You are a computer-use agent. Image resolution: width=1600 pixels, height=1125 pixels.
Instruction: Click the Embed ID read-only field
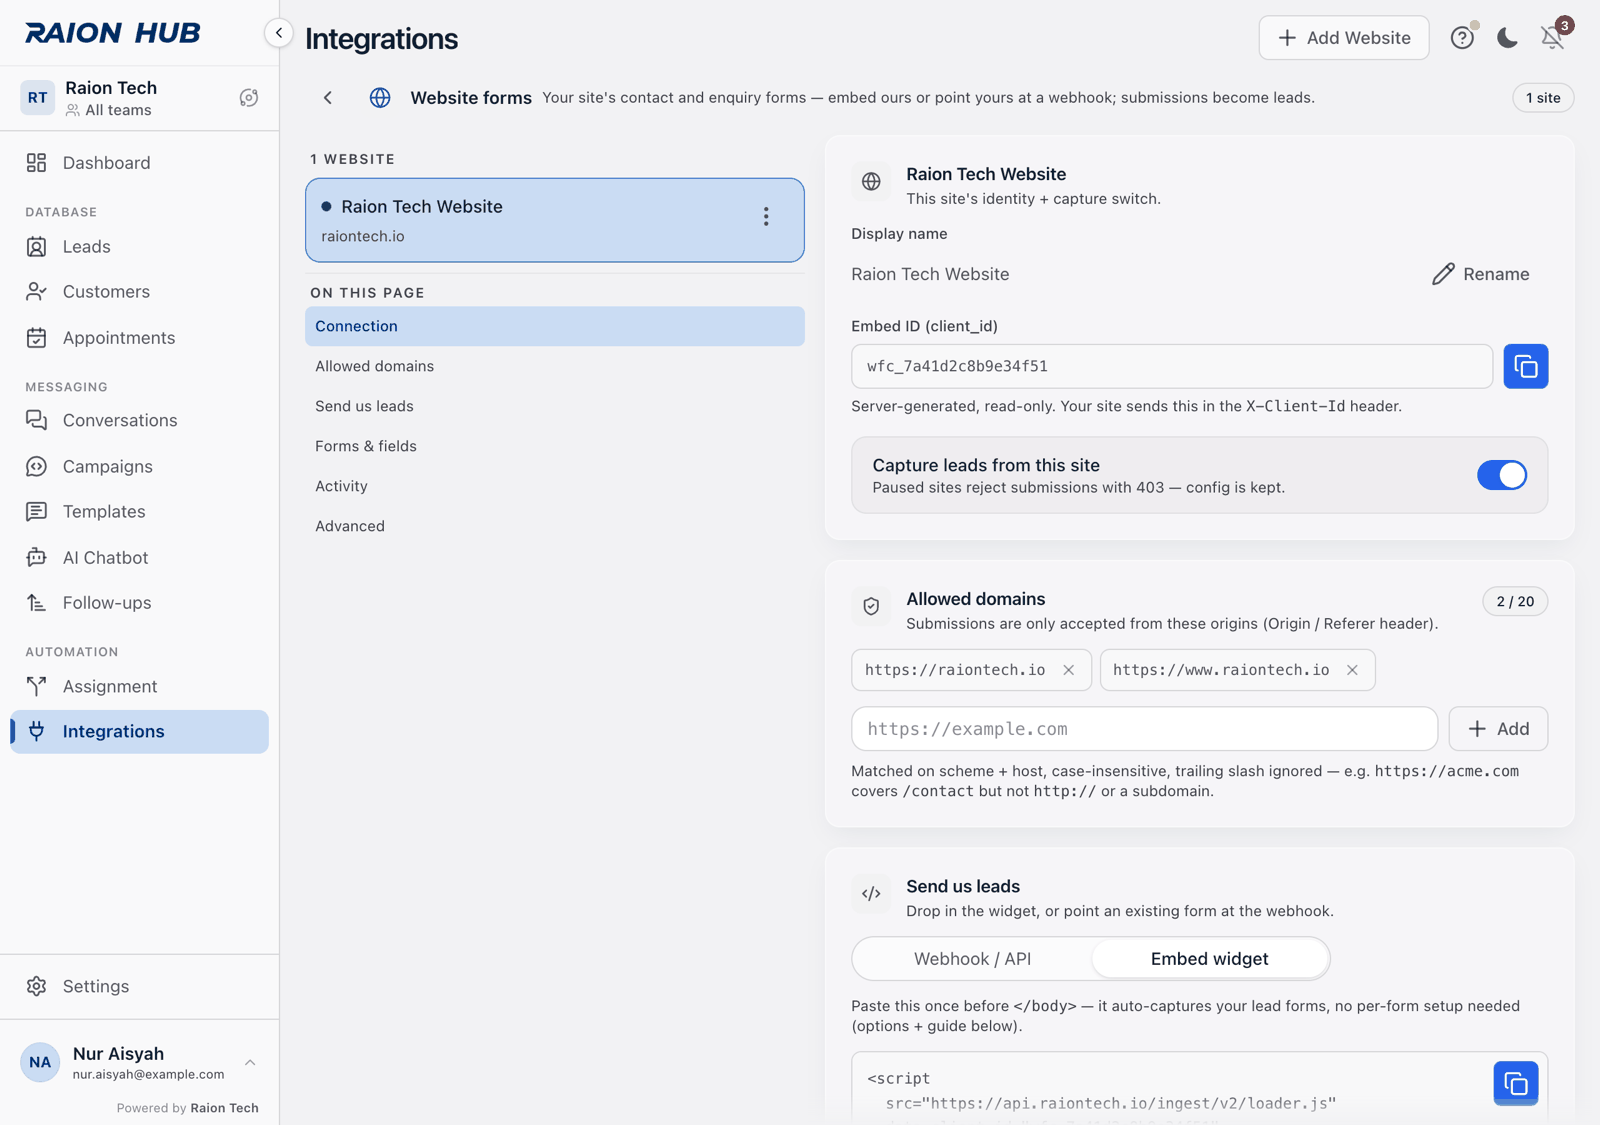pyautogui.click(x=1171, y=367)
